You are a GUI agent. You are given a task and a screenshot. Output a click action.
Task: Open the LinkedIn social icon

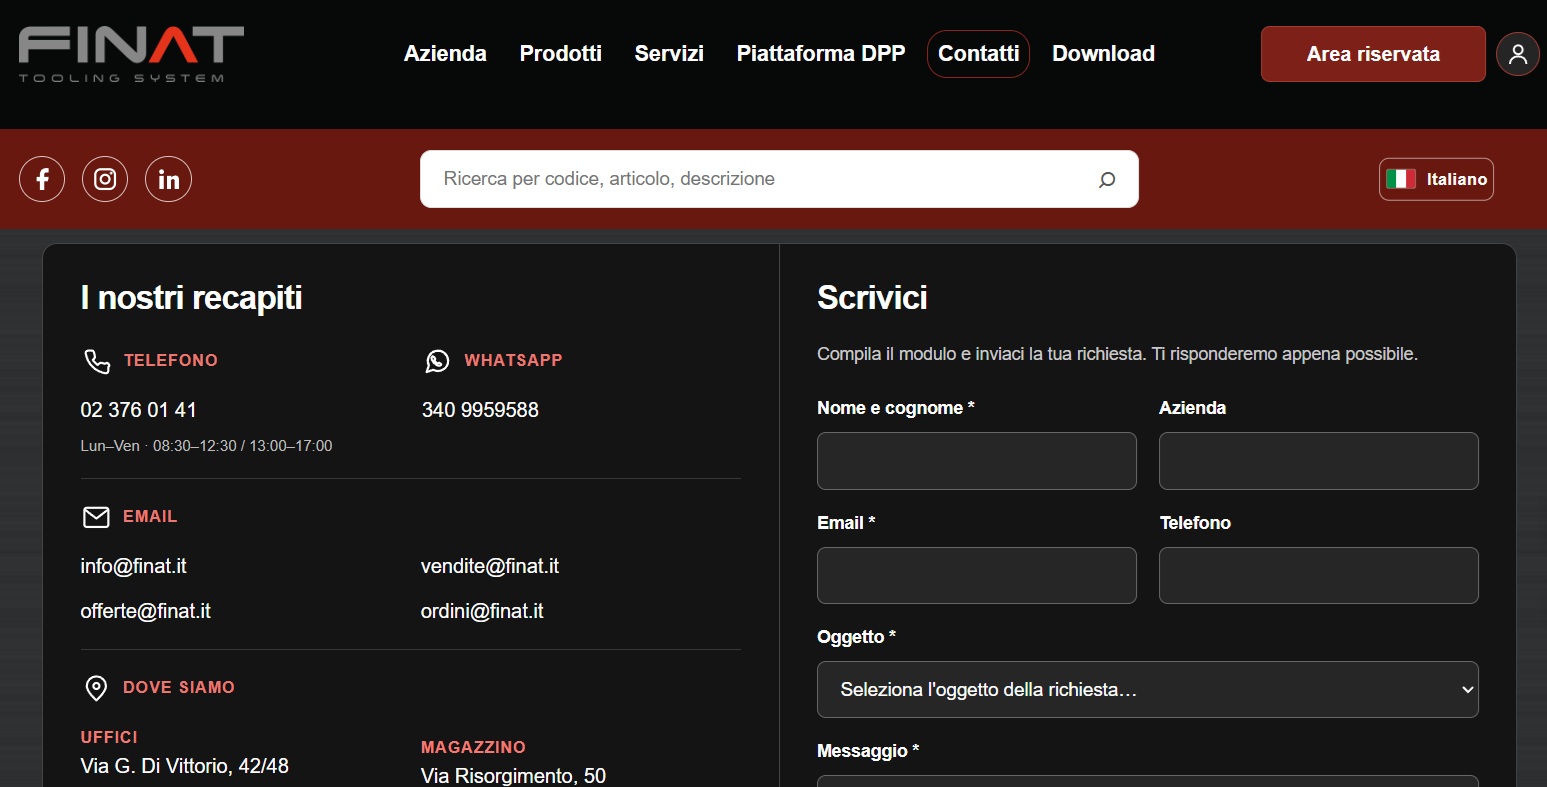[168, 179]
